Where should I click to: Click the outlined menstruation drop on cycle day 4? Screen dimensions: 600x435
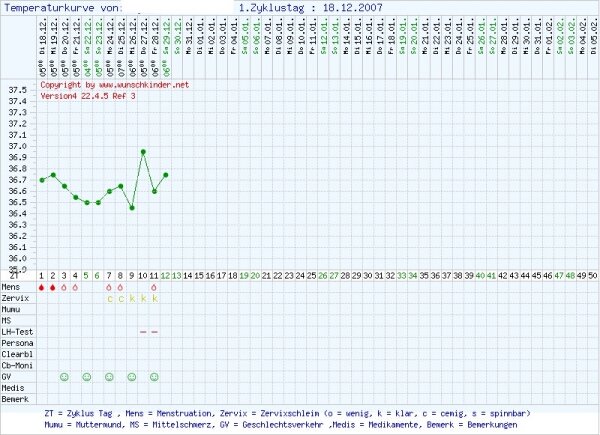[76, 287]
